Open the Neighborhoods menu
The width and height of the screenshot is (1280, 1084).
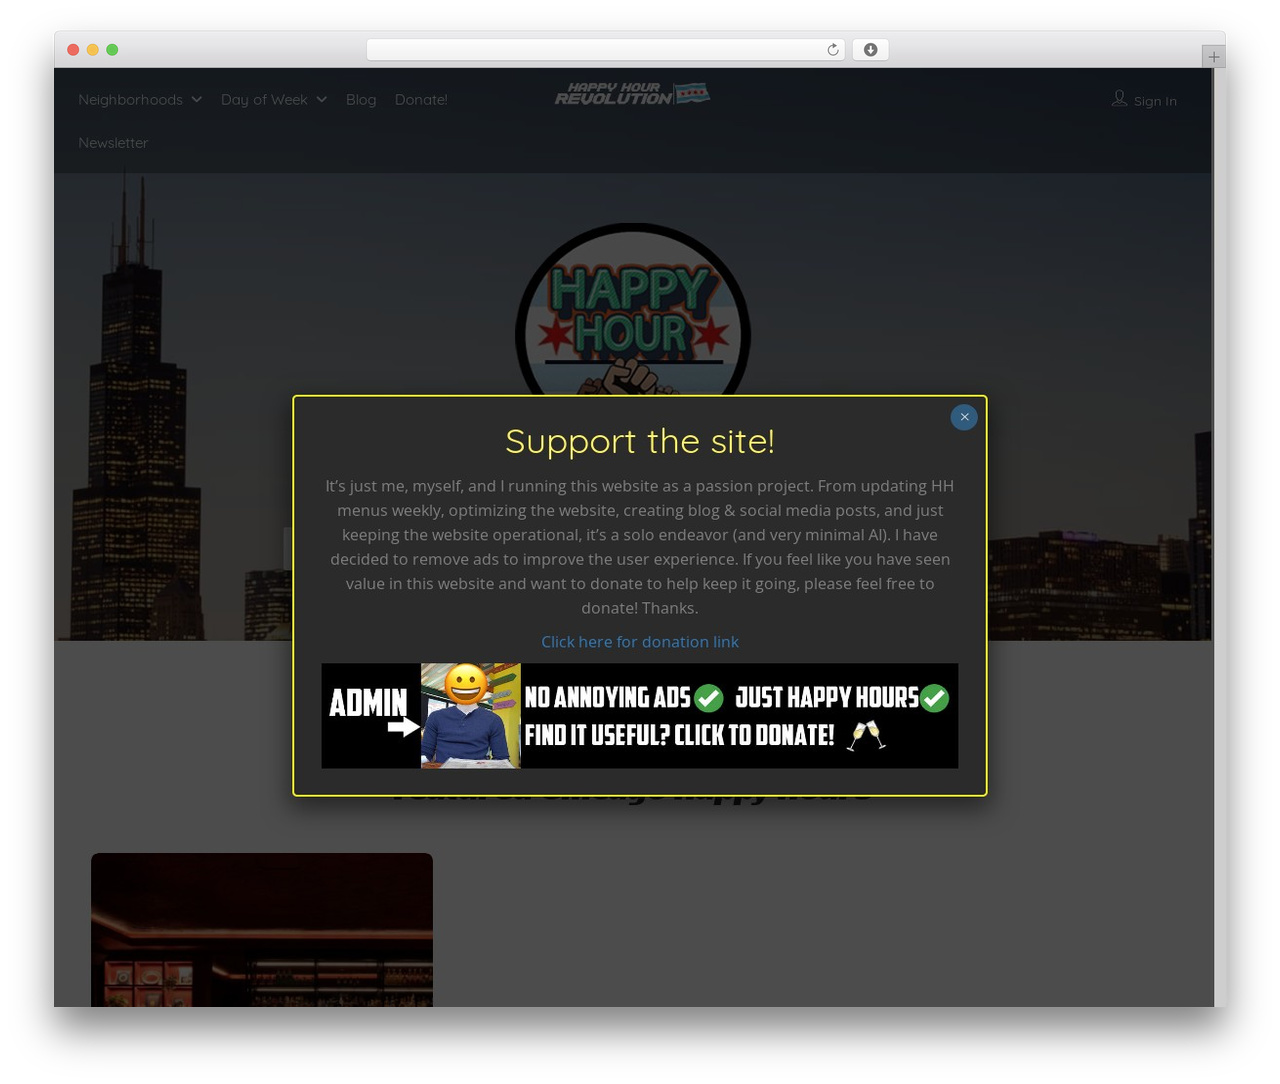[x=131, y=100]
